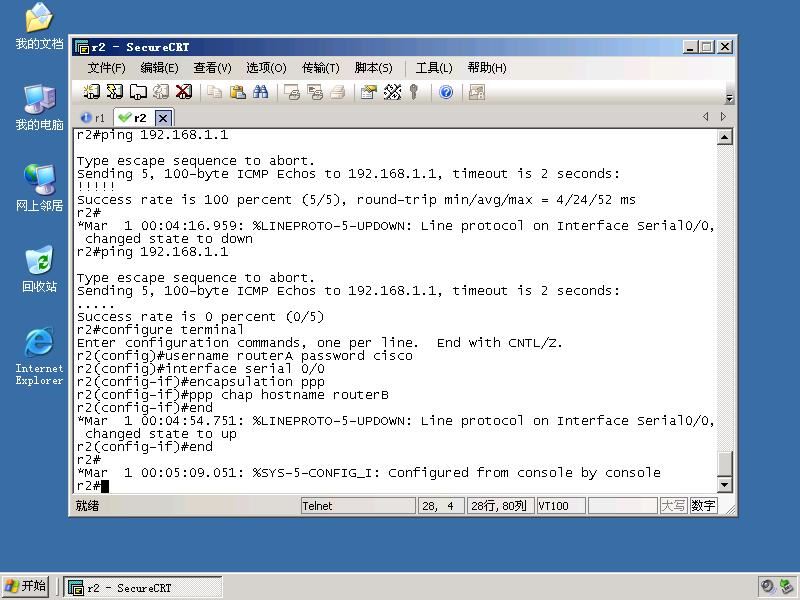The image size is (800, 600).
Task: Click the 大写 caps lock indicator
Action: pos(673,506)
